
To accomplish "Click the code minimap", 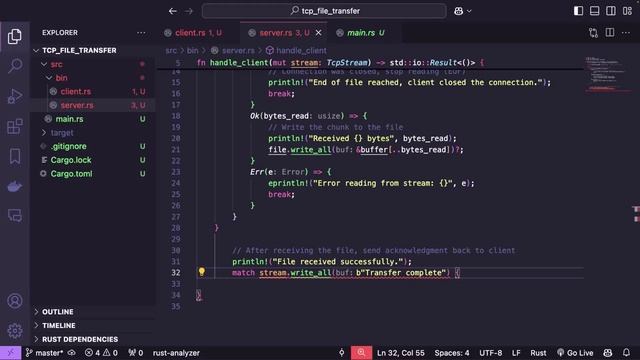I will 607,74.
